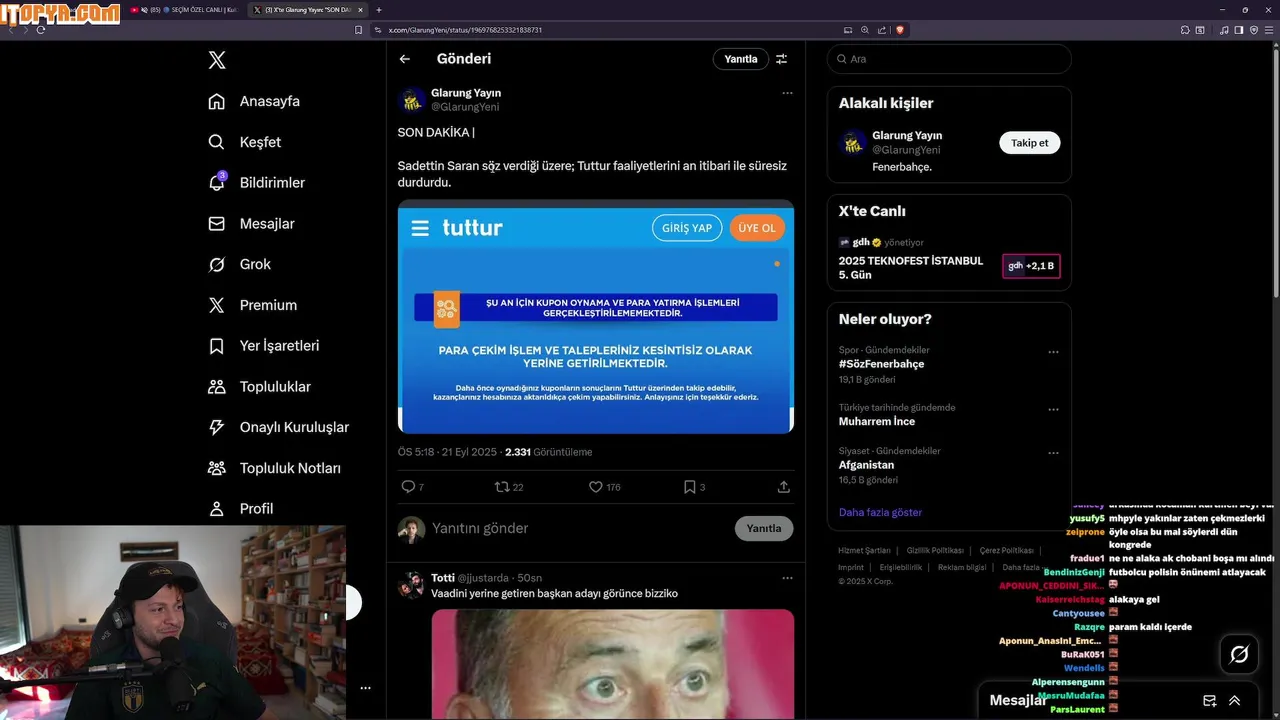Open more options on Totti reply
Viewport: 1280px width, 720px height.
[787, 578]
